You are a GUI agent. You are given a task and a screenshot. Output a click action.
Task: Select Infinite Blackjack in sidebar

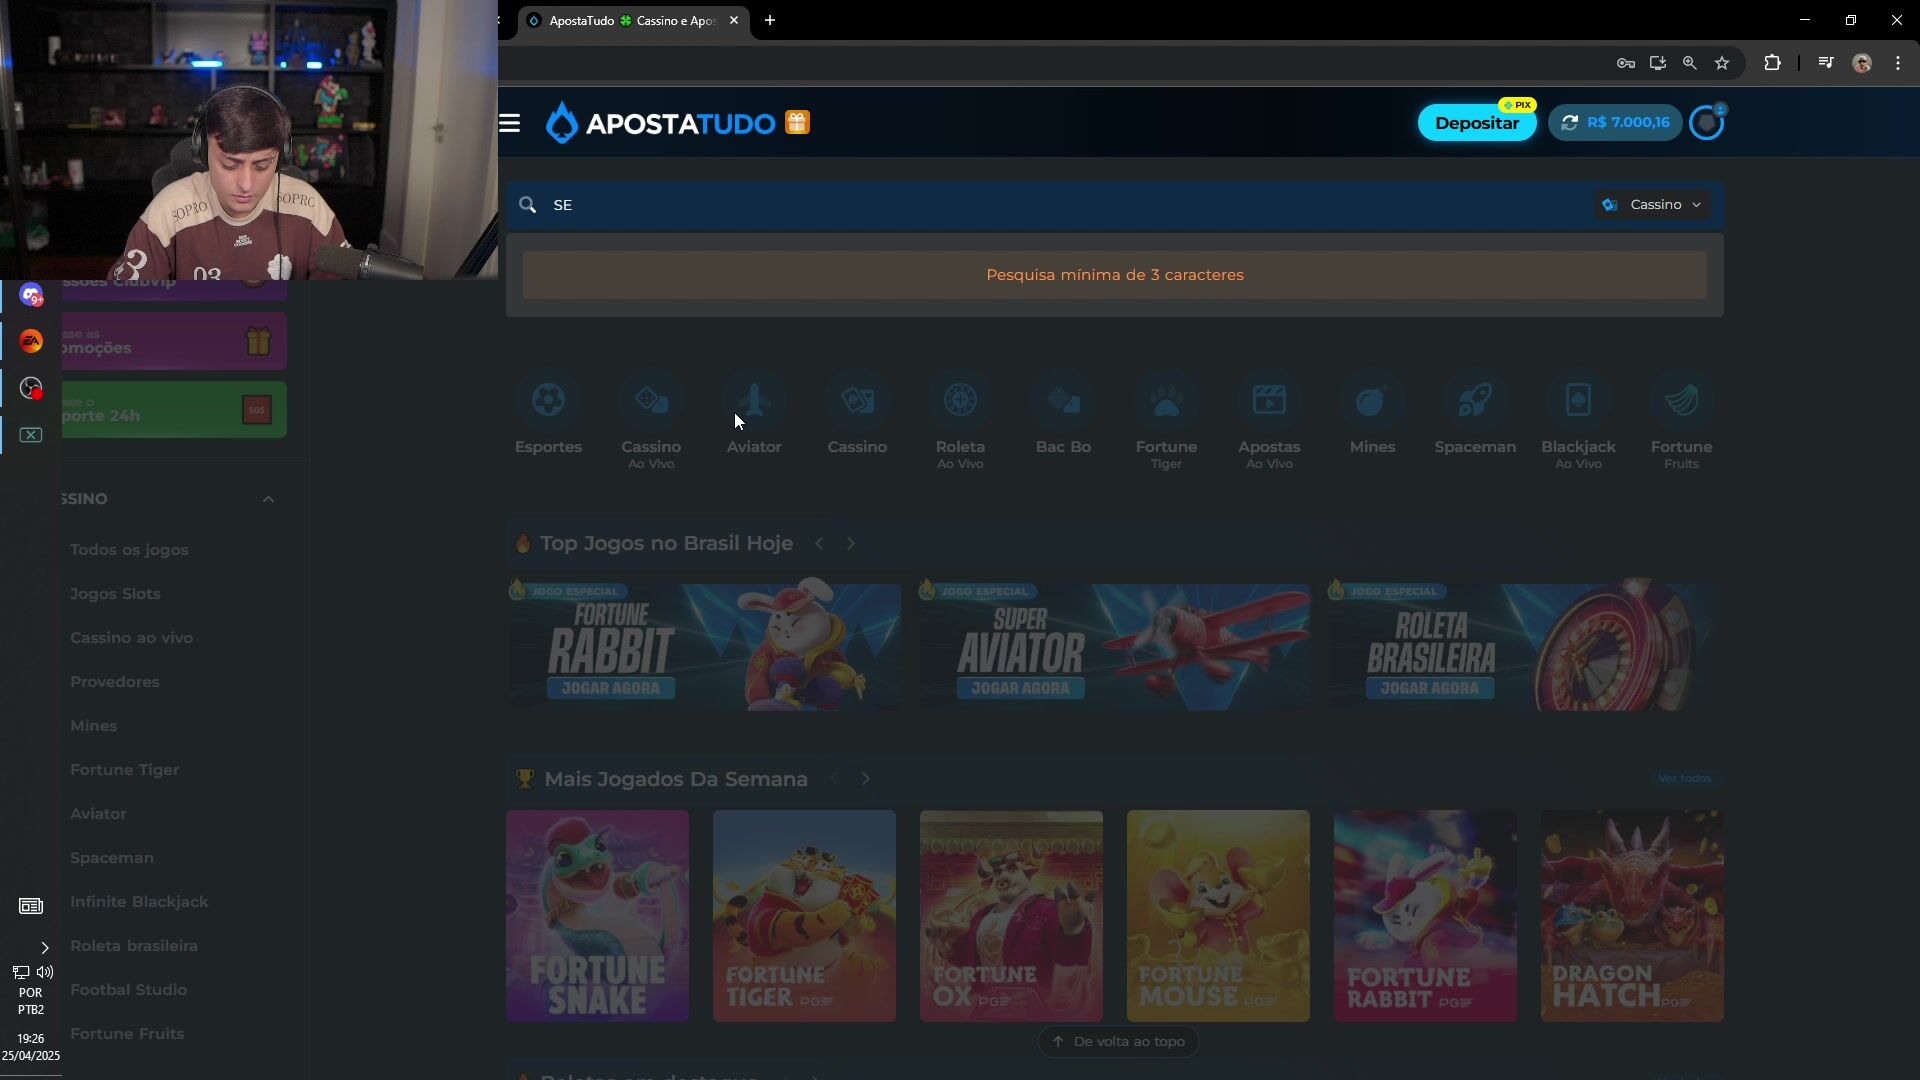[139, 902]
